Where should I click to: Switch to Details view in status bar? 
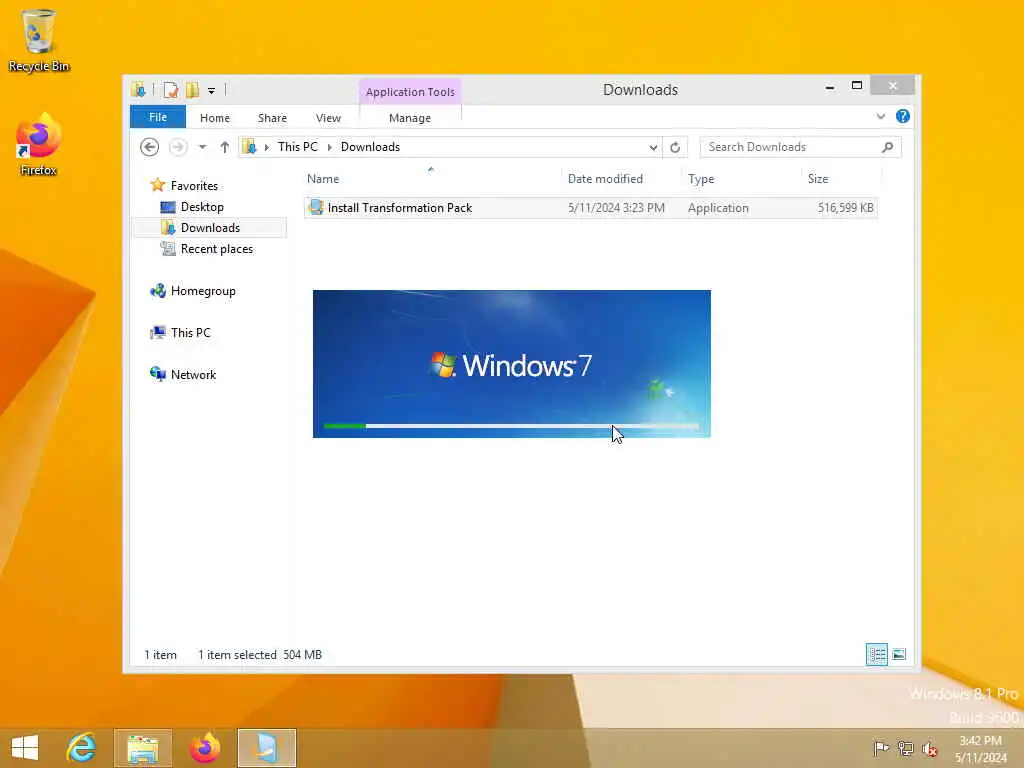pyautogui.click(x=876, y=654)
